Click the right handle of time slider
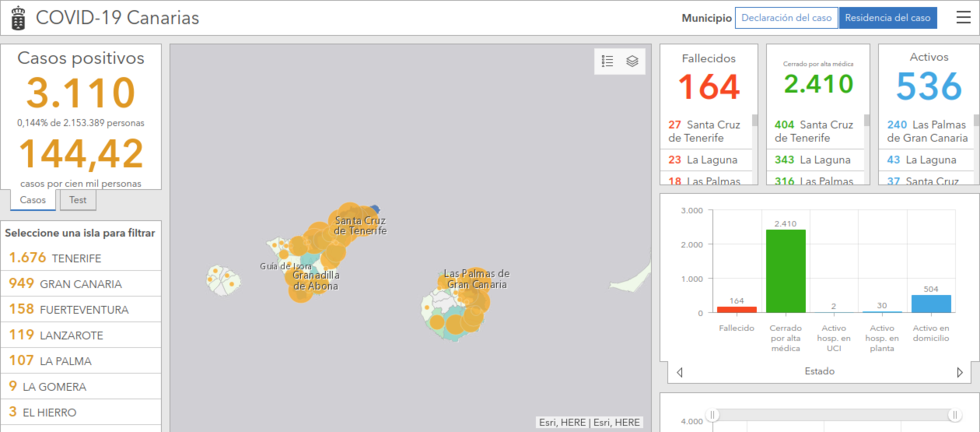This screenshot has width=980, height=432. [954, 415]
